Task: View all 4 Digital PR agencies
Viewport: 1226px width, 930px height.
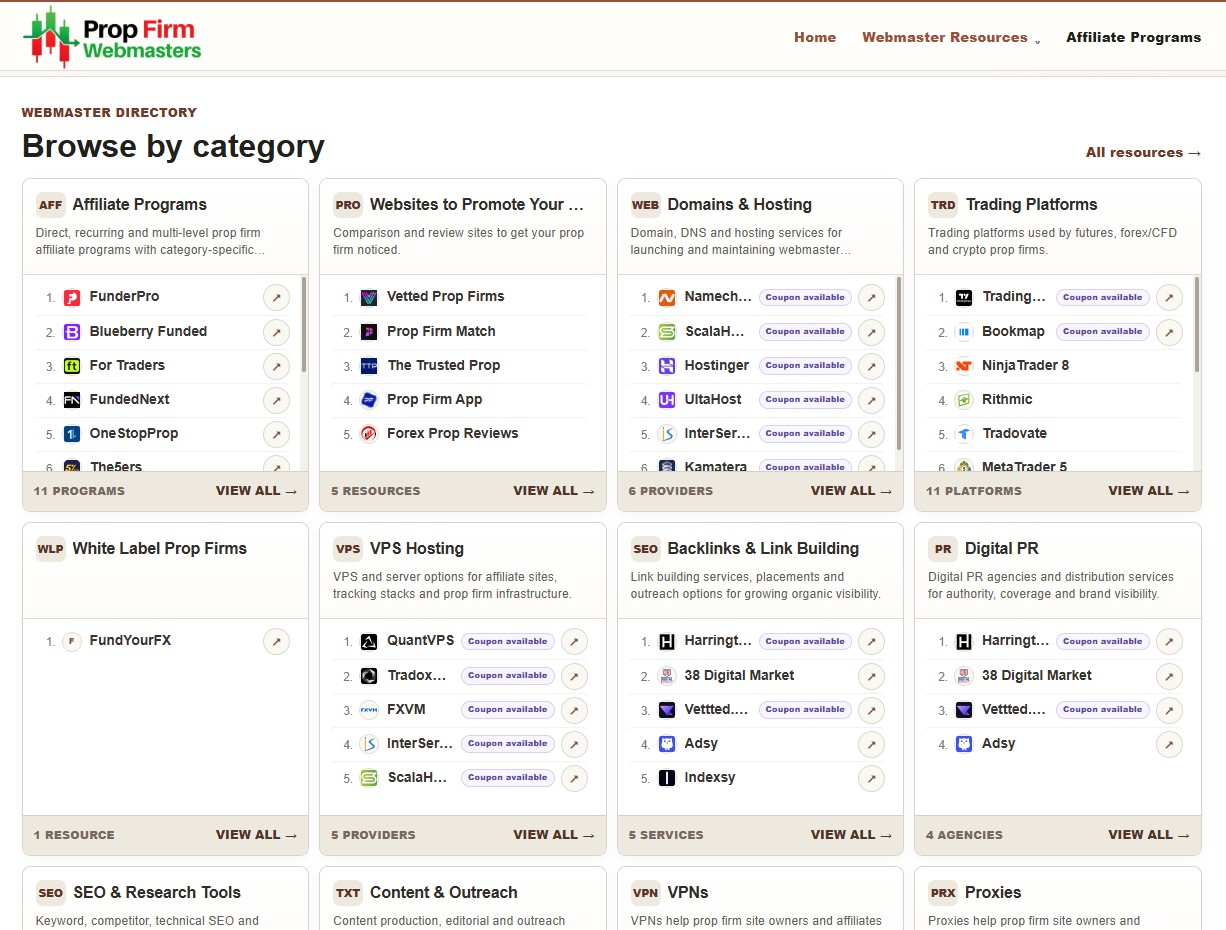Action: point(1149,835)
